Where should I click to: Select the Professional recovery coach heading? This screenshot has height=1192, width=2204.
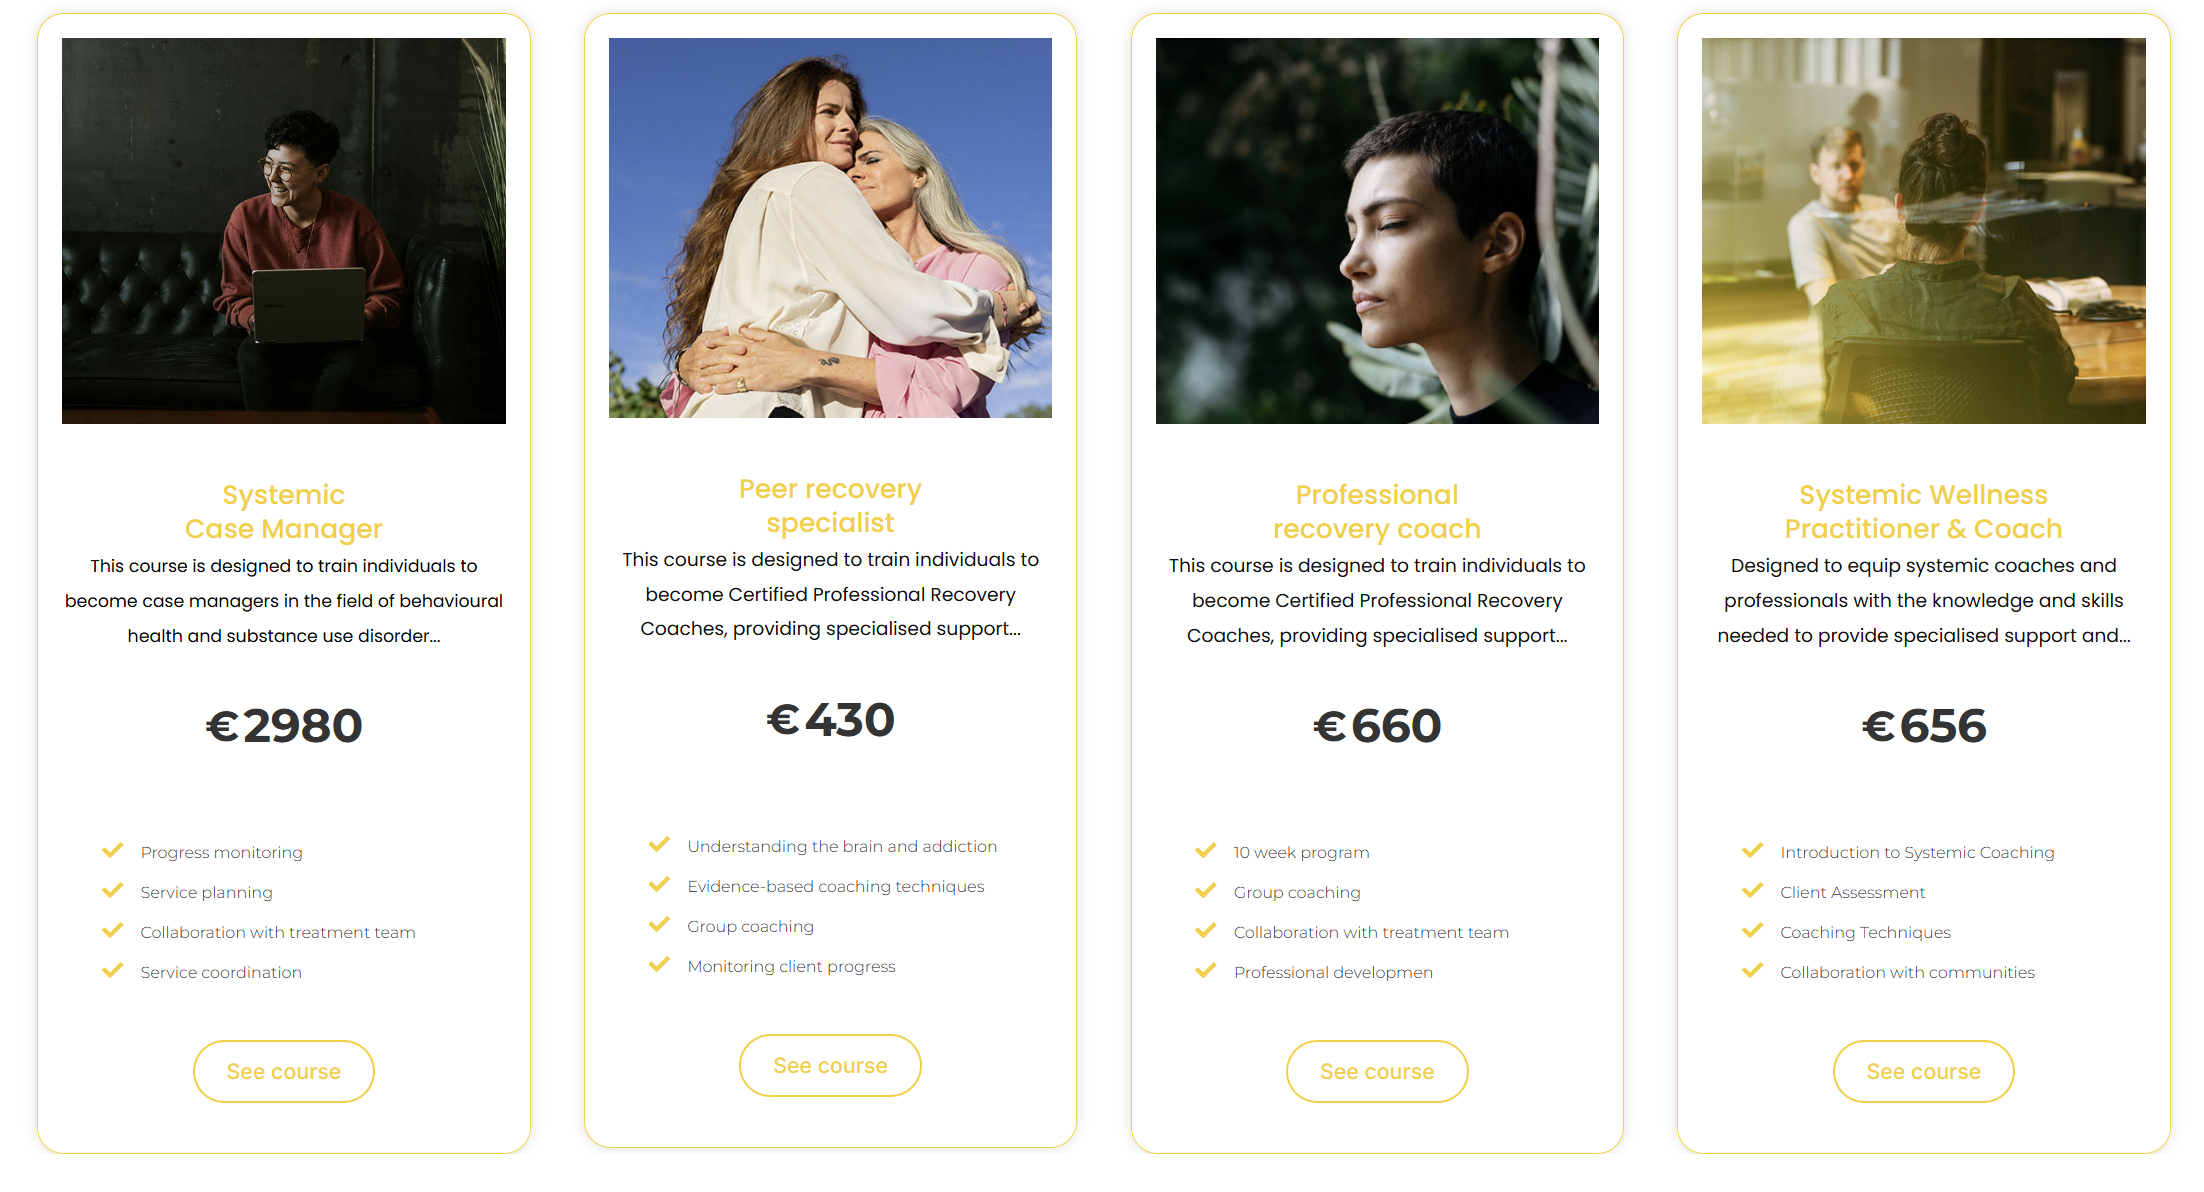pyautogui.click(x=1377, y=511)
